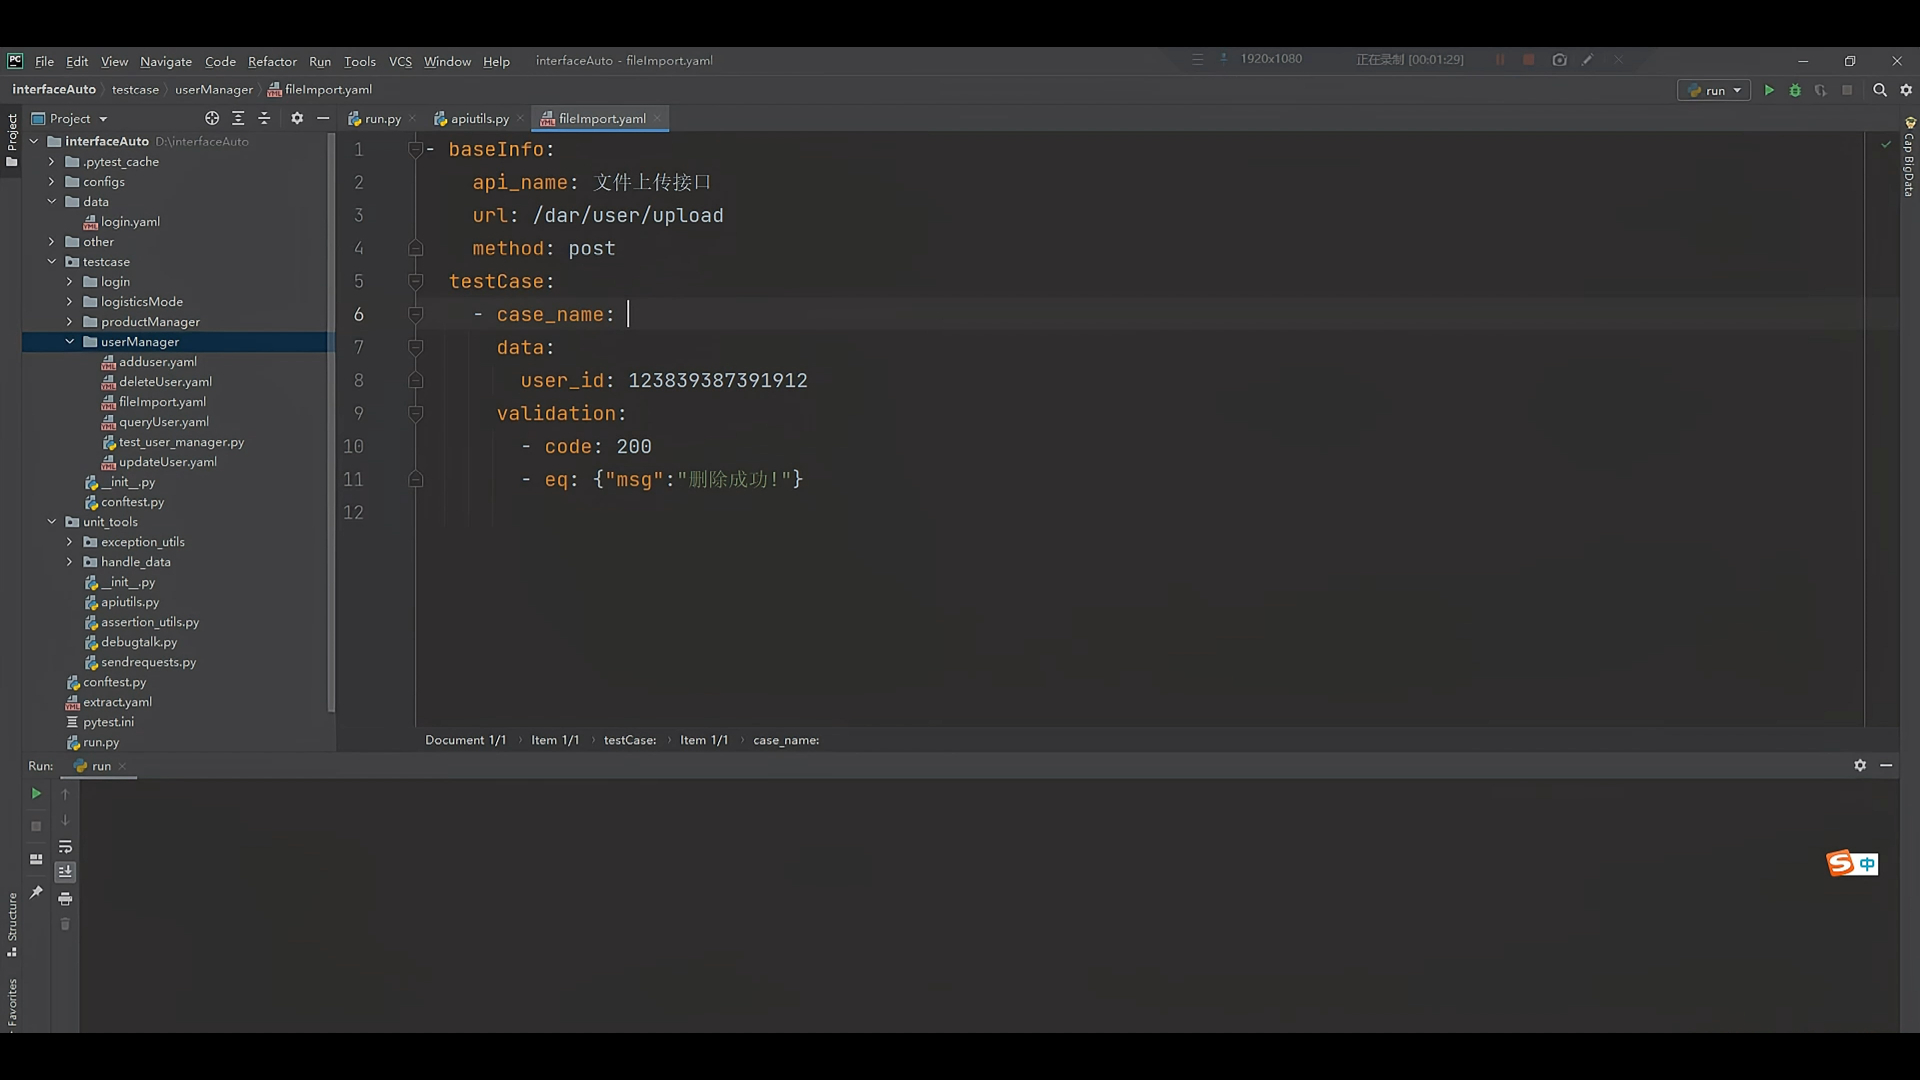The image size is (1920, 1080).
Task: Expand the productManager folder
Action: point(70,322)
